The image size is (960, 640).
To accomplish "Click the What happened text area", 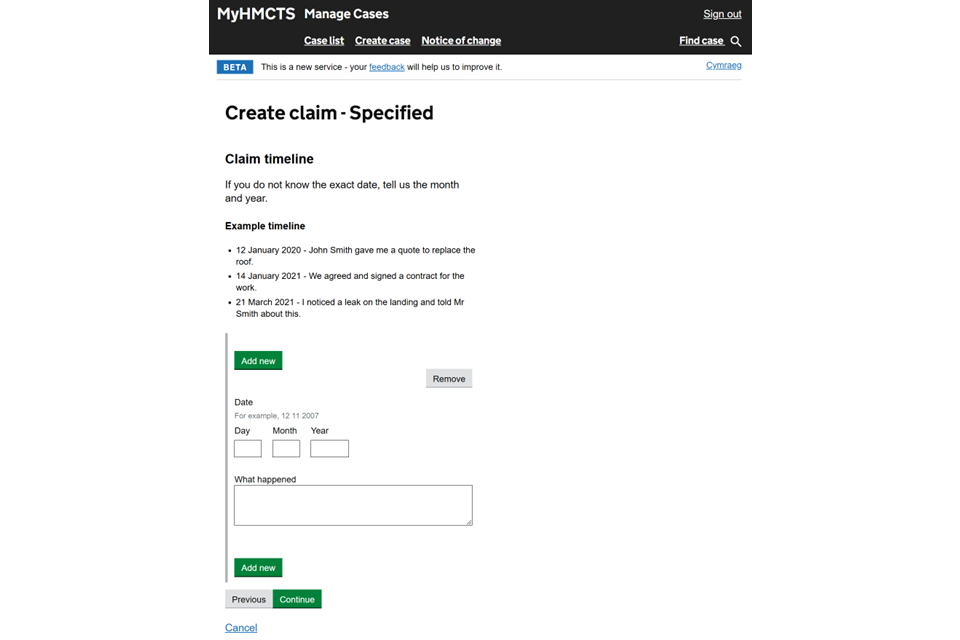I will [x=353, y=505].
